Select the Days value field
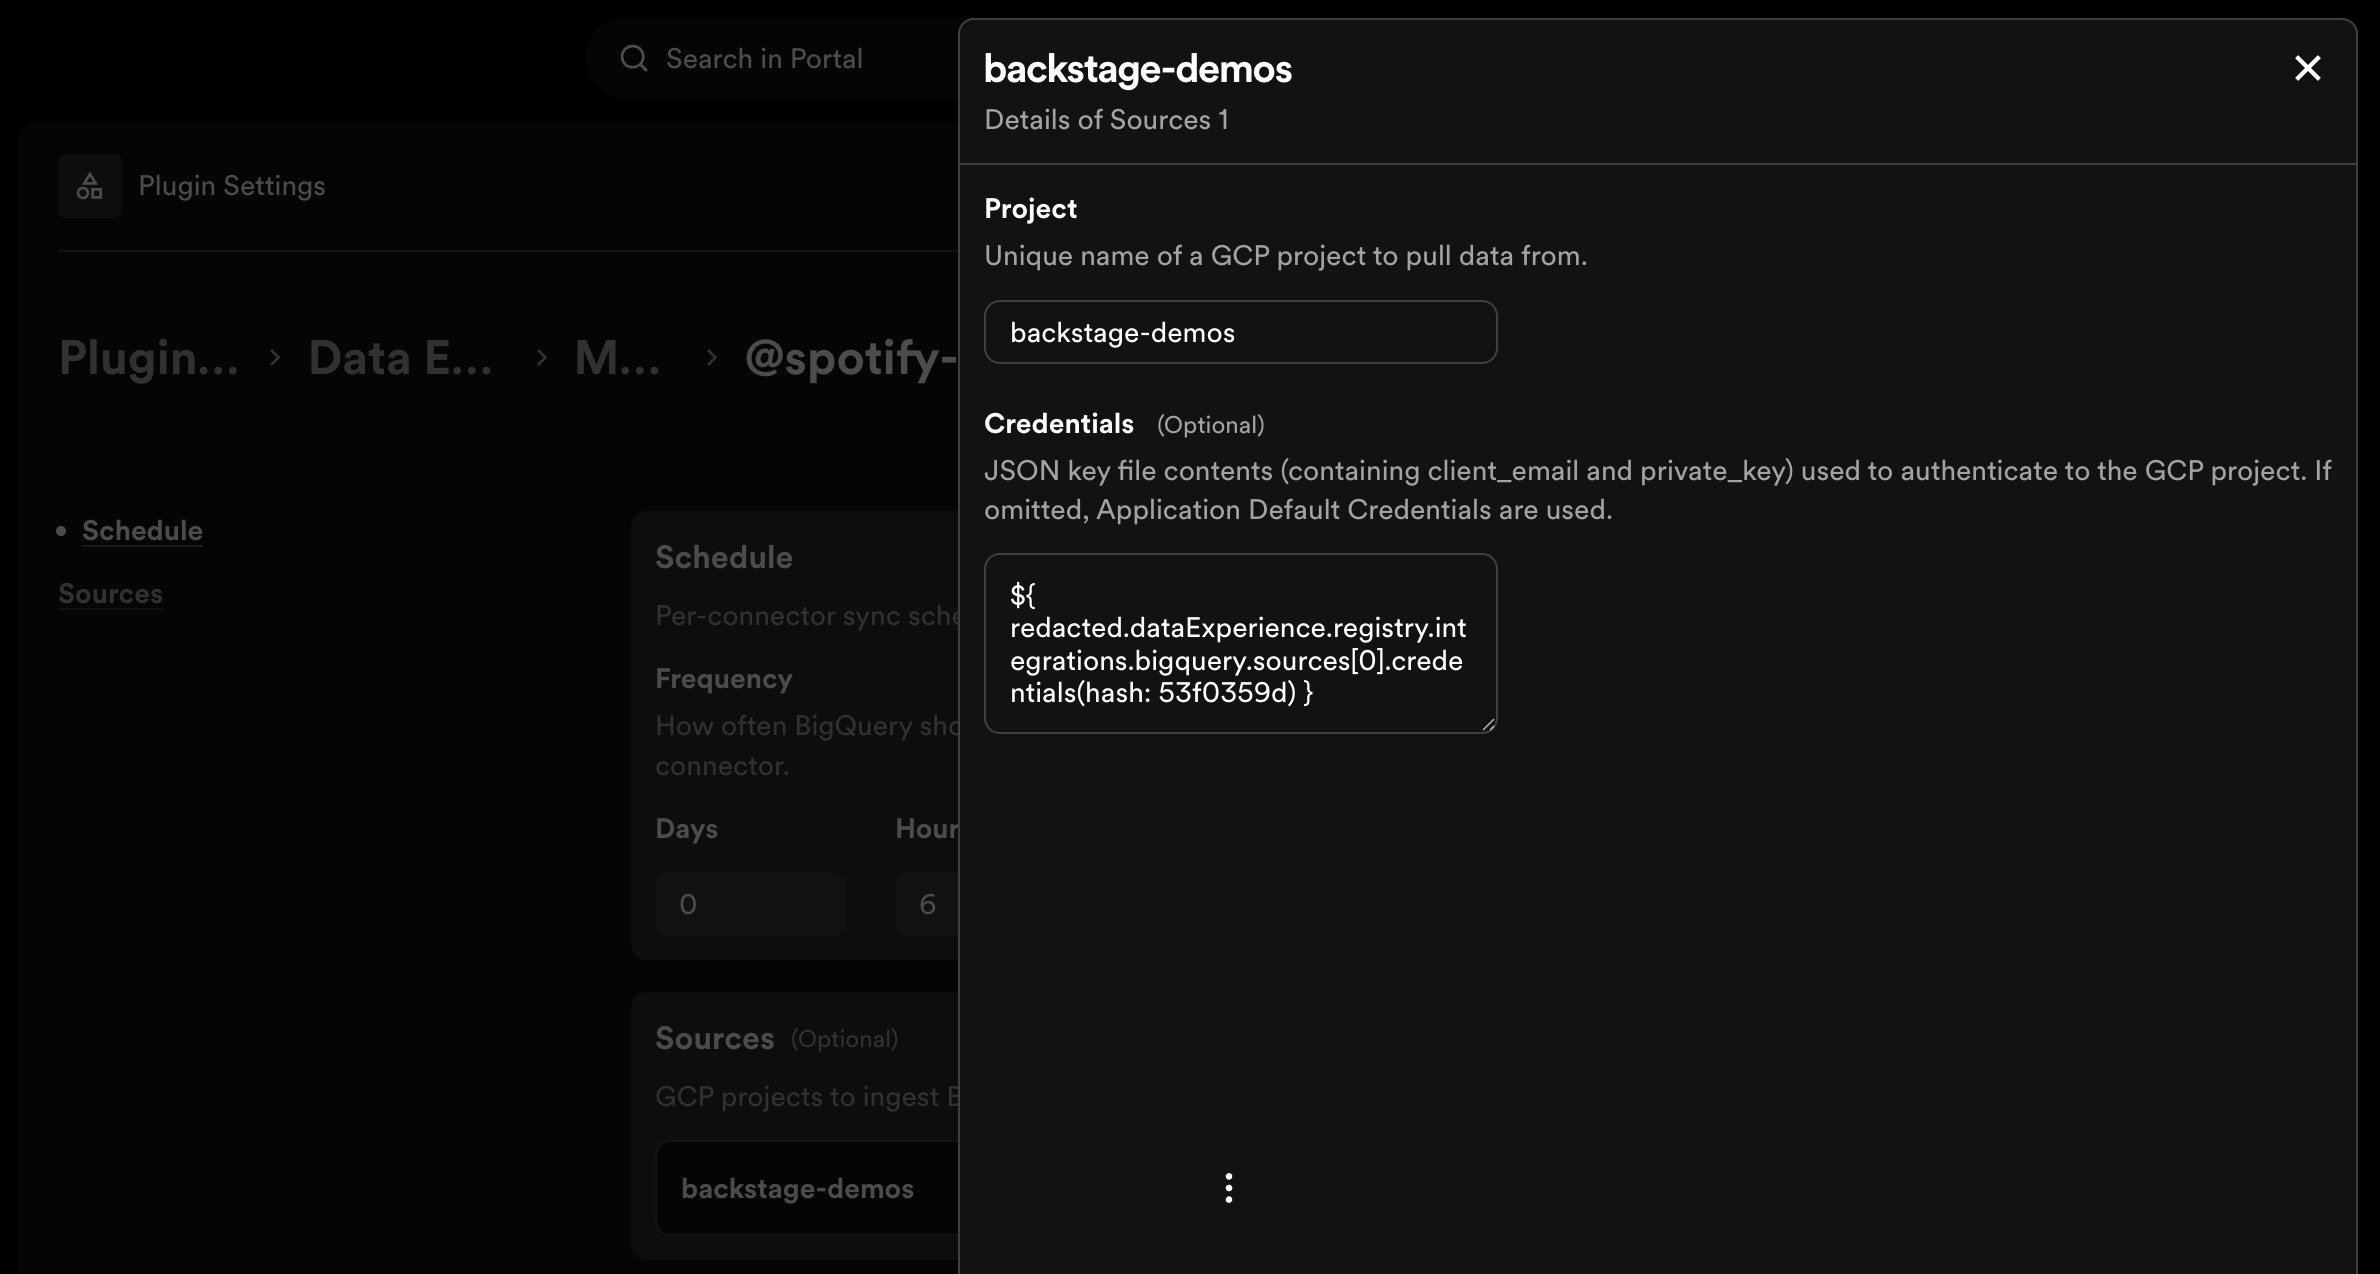Image resolution: width=2380 pixels, height=1274 pixels. click(x=751, y=904)
